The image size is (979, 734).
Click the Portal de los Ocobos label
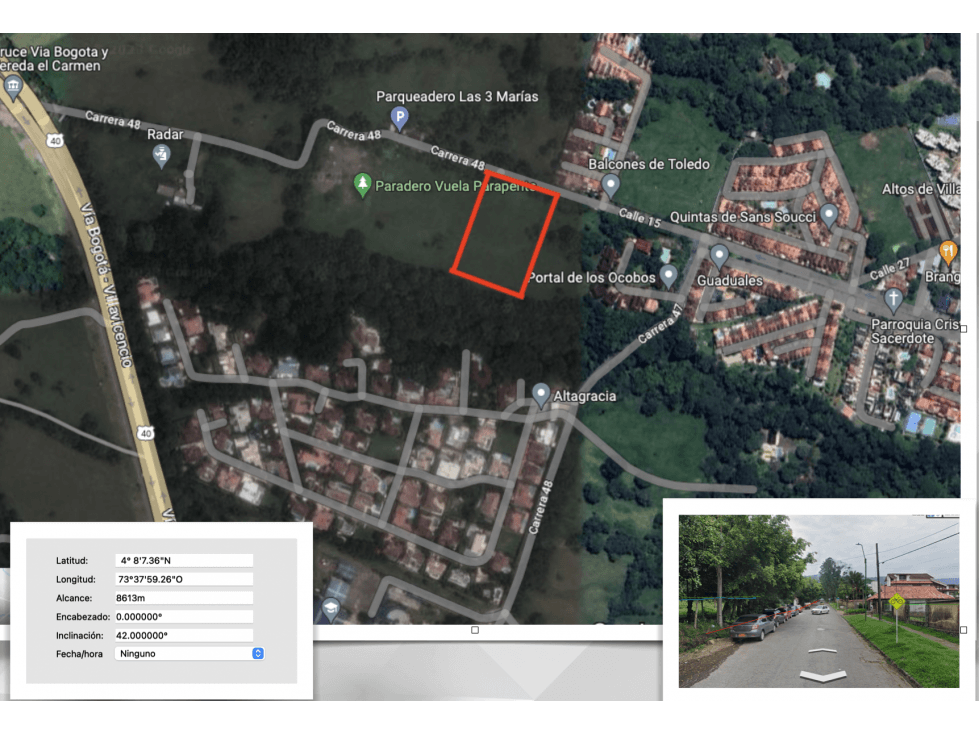592,278
